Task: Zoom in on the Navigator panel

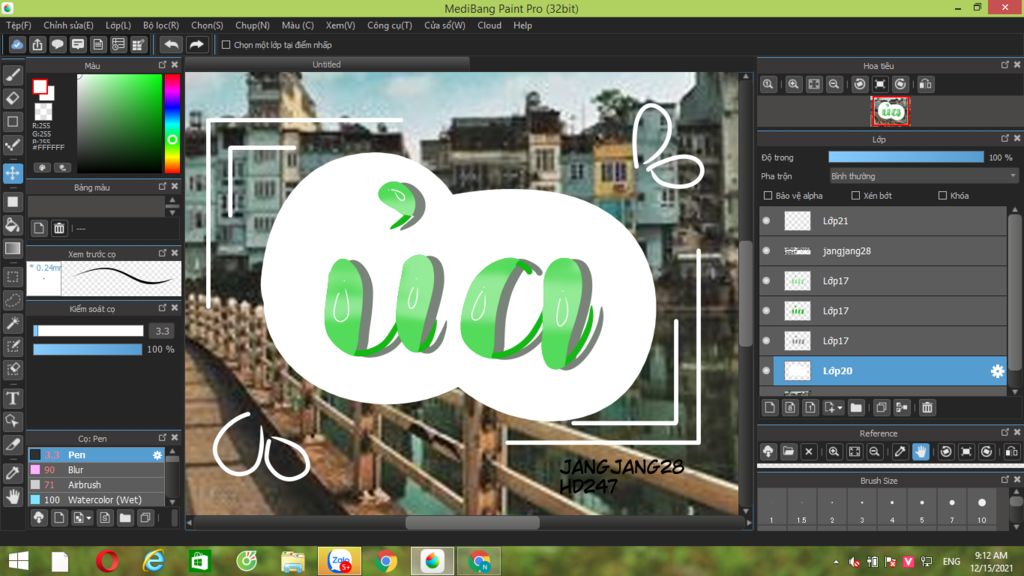Action: coord(793,84)
